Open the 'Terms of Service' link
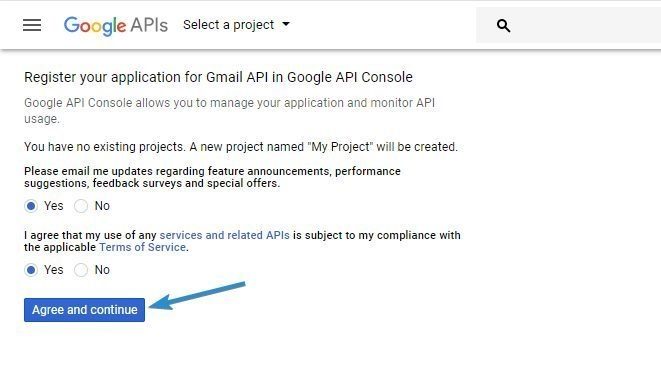Screen dimensions: 661x371 point(142,247)
